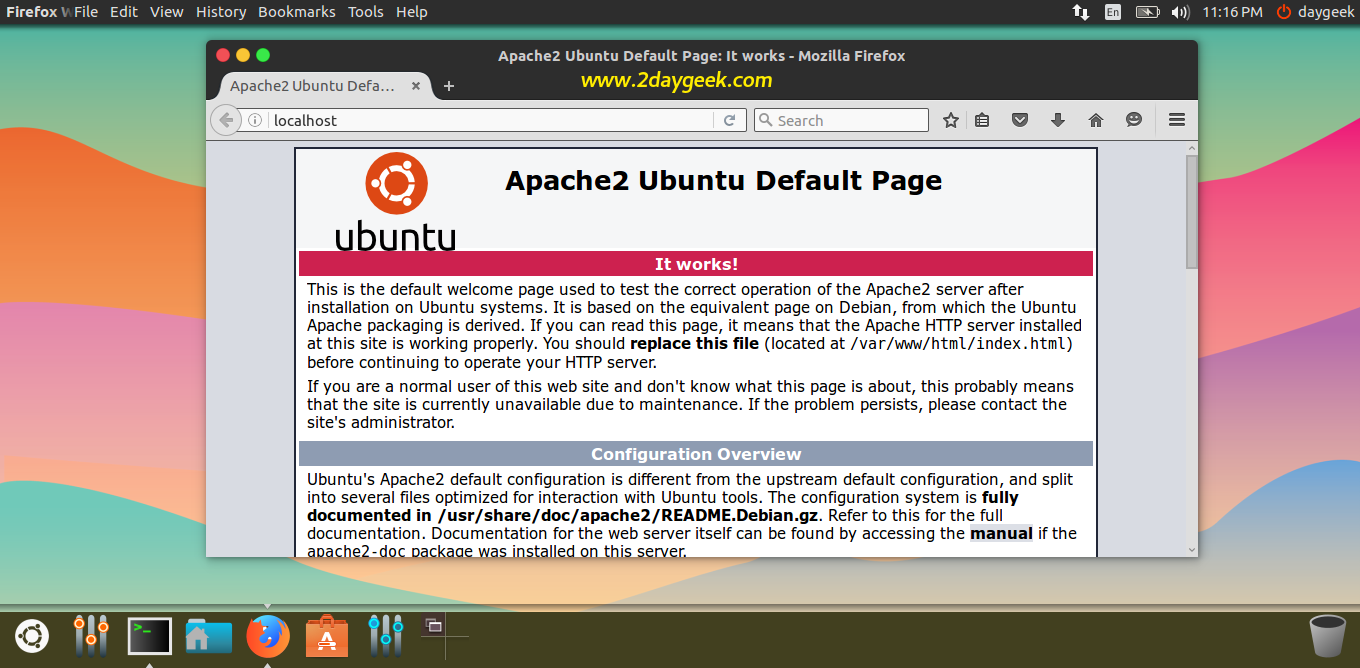Follow the manual link
1360x668 pixels.
click(x=1001, y=533)
